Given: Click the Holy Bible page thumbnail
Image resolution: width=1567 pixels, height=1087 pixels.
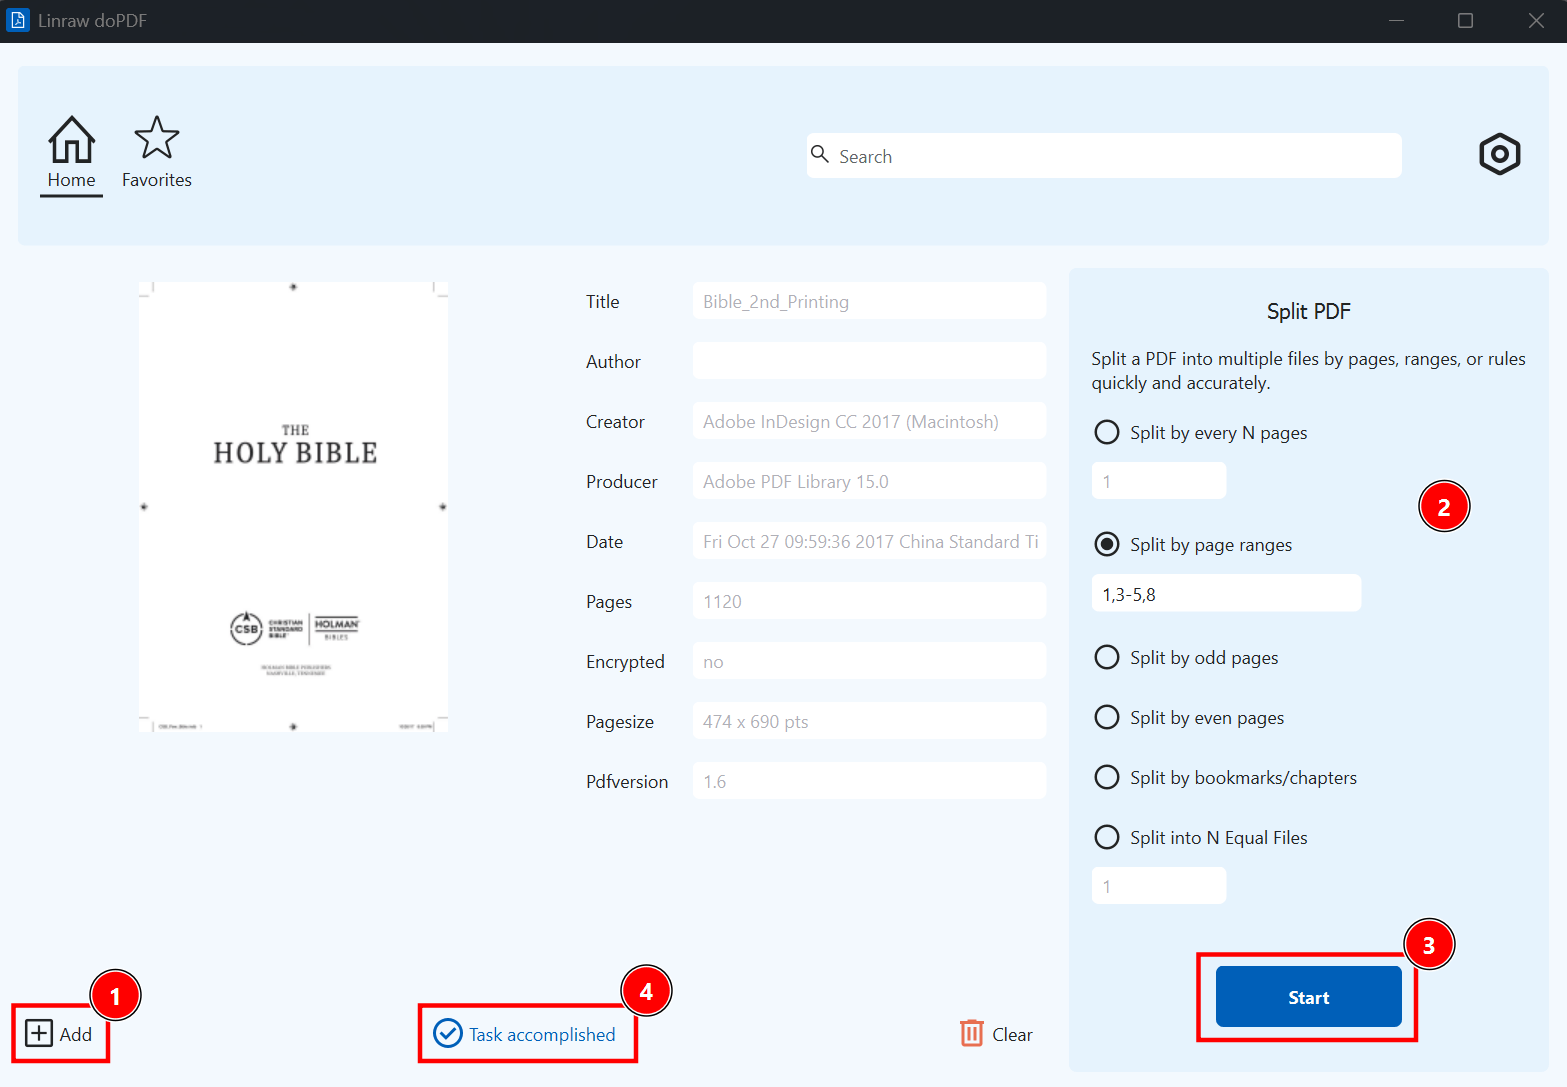Looking at the screenshot, I should (x=293, y=507).
